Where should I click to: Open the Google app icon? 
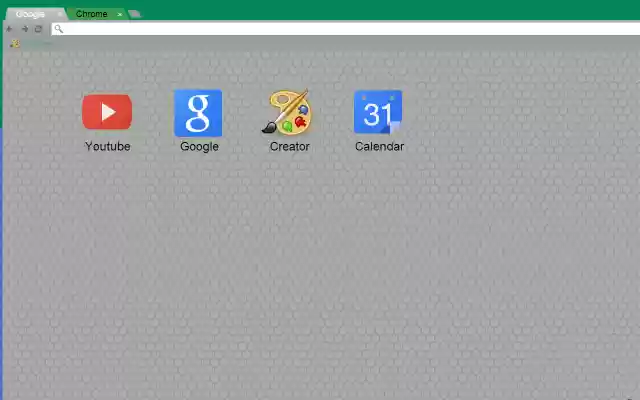pos(198,113)
